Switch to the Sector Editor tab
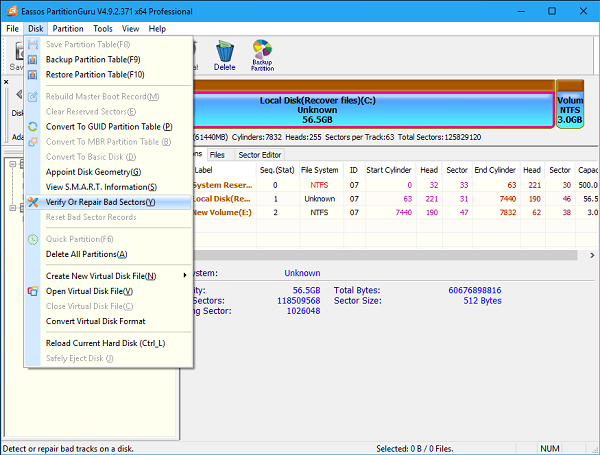 tap(259, 155)
